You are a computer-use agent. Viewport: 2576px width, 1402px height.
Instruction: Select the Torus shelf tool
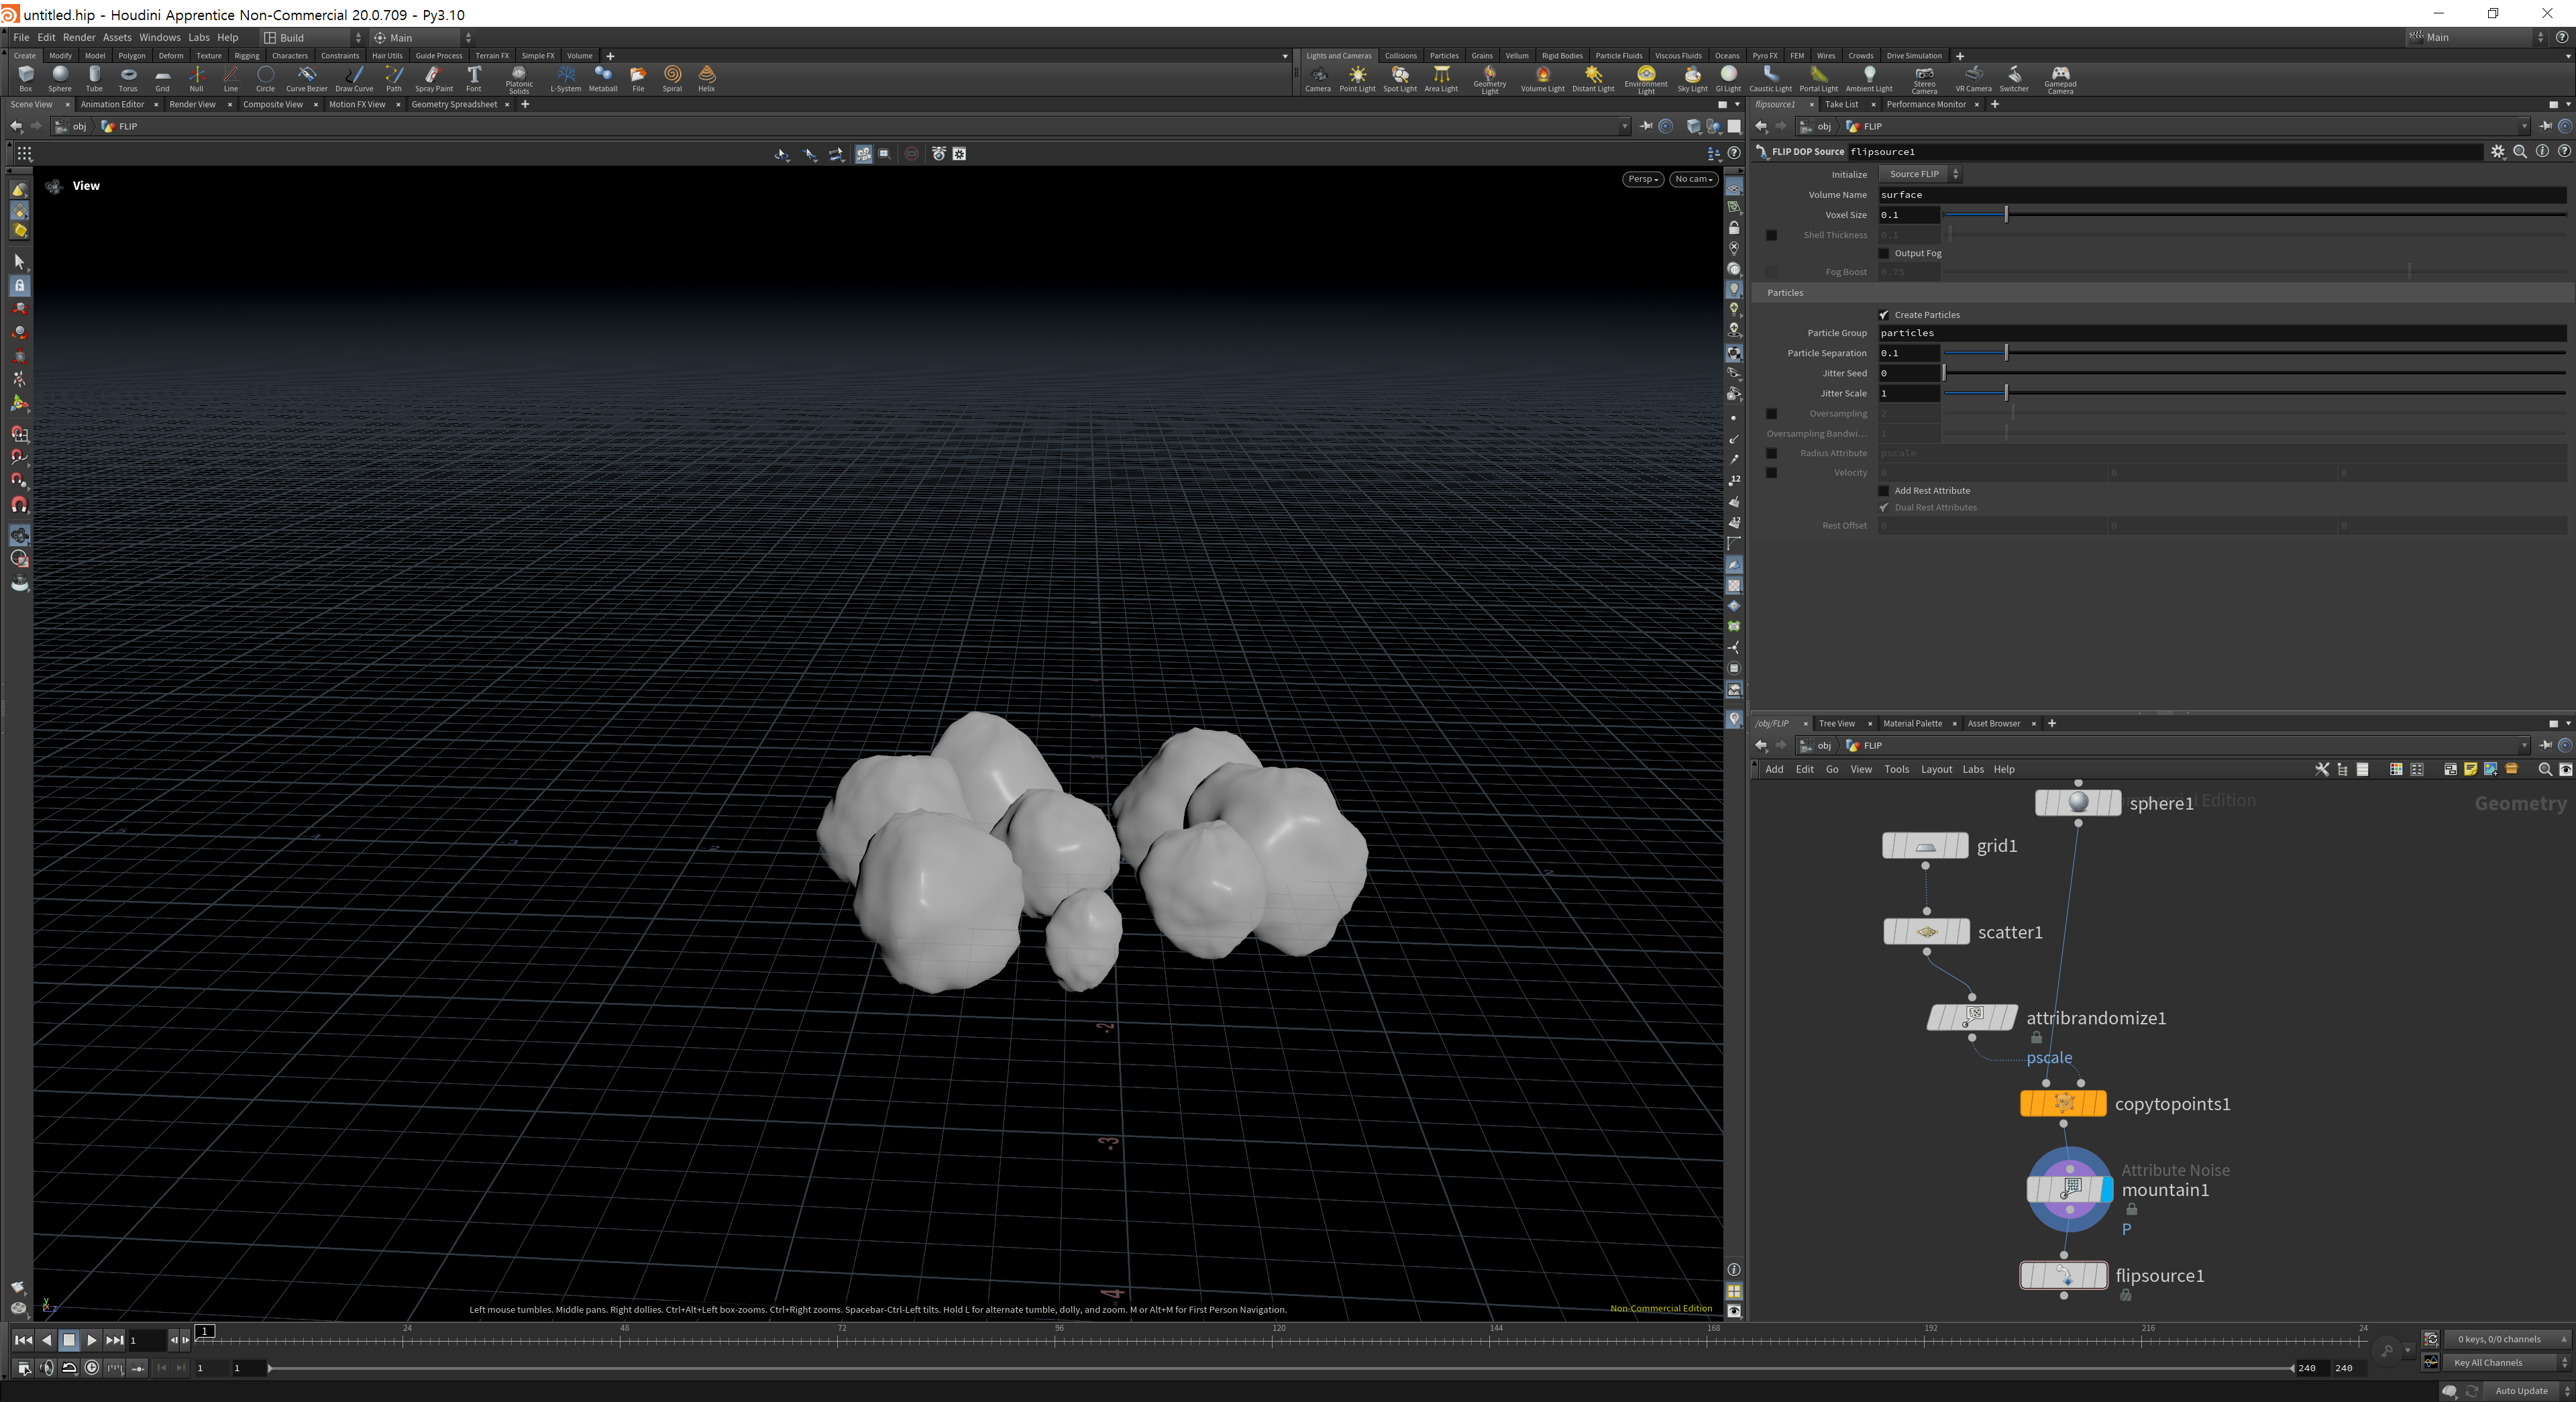click(x=128, y=77)
